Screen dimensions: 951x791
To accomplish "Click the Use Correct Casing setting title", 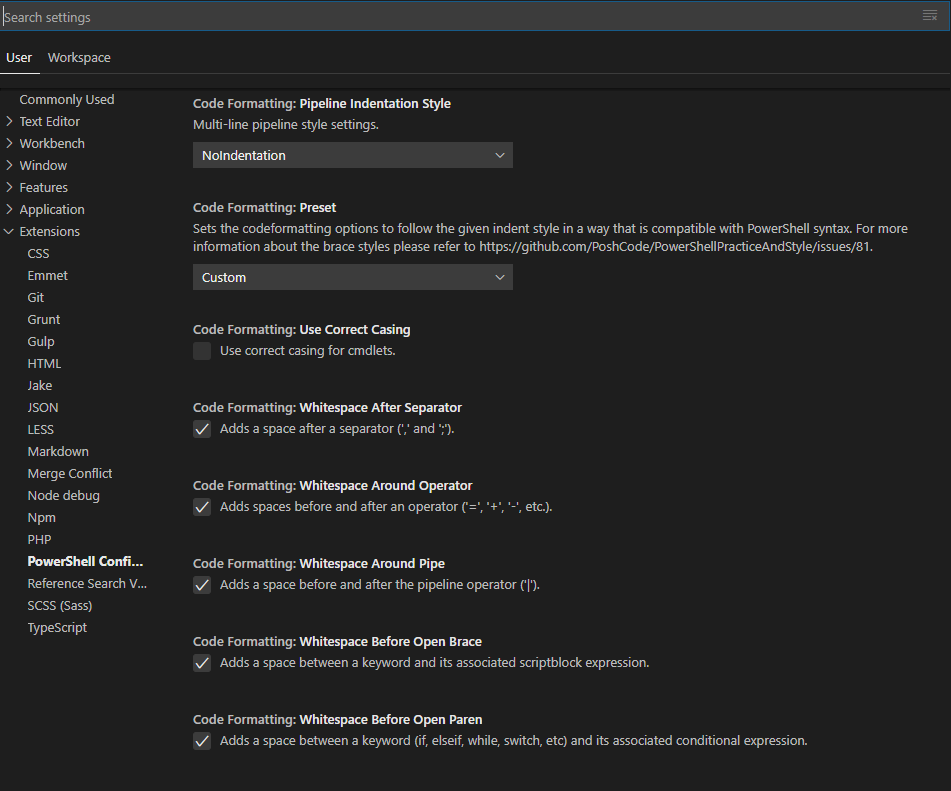I will [301, 329].
